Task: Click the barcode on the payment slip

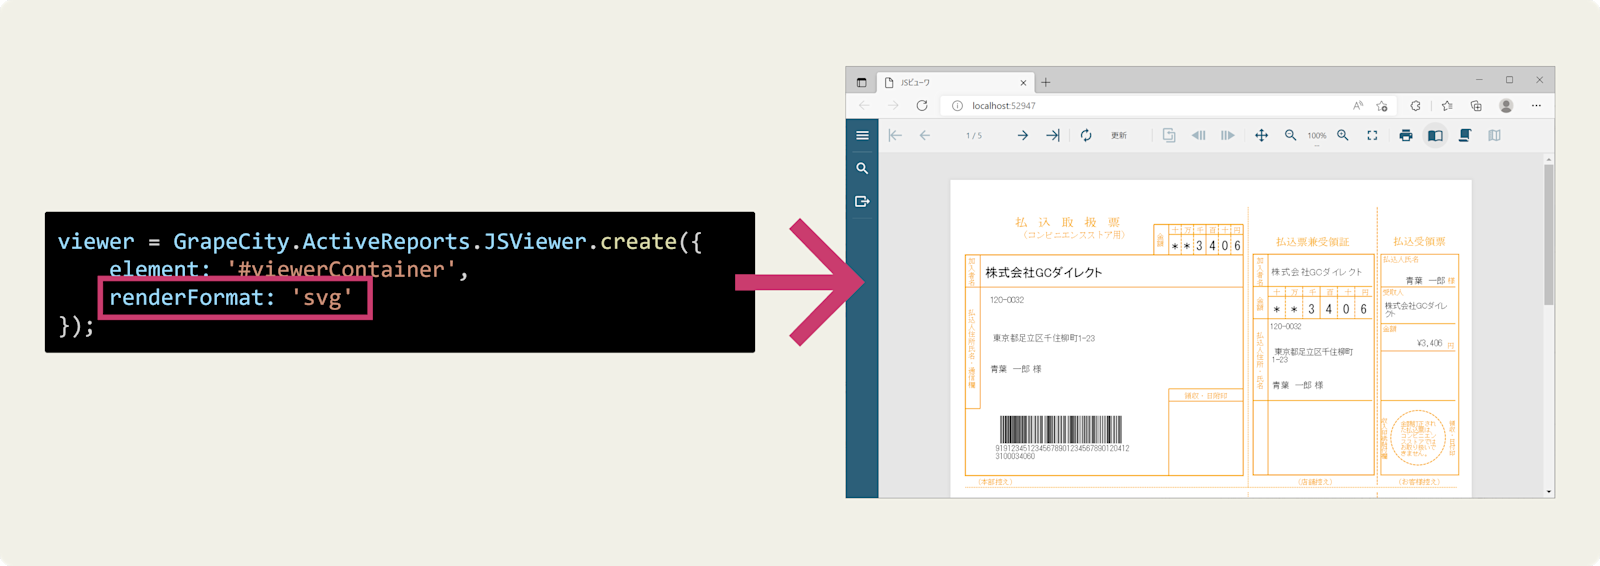Action: (1061, 430)
